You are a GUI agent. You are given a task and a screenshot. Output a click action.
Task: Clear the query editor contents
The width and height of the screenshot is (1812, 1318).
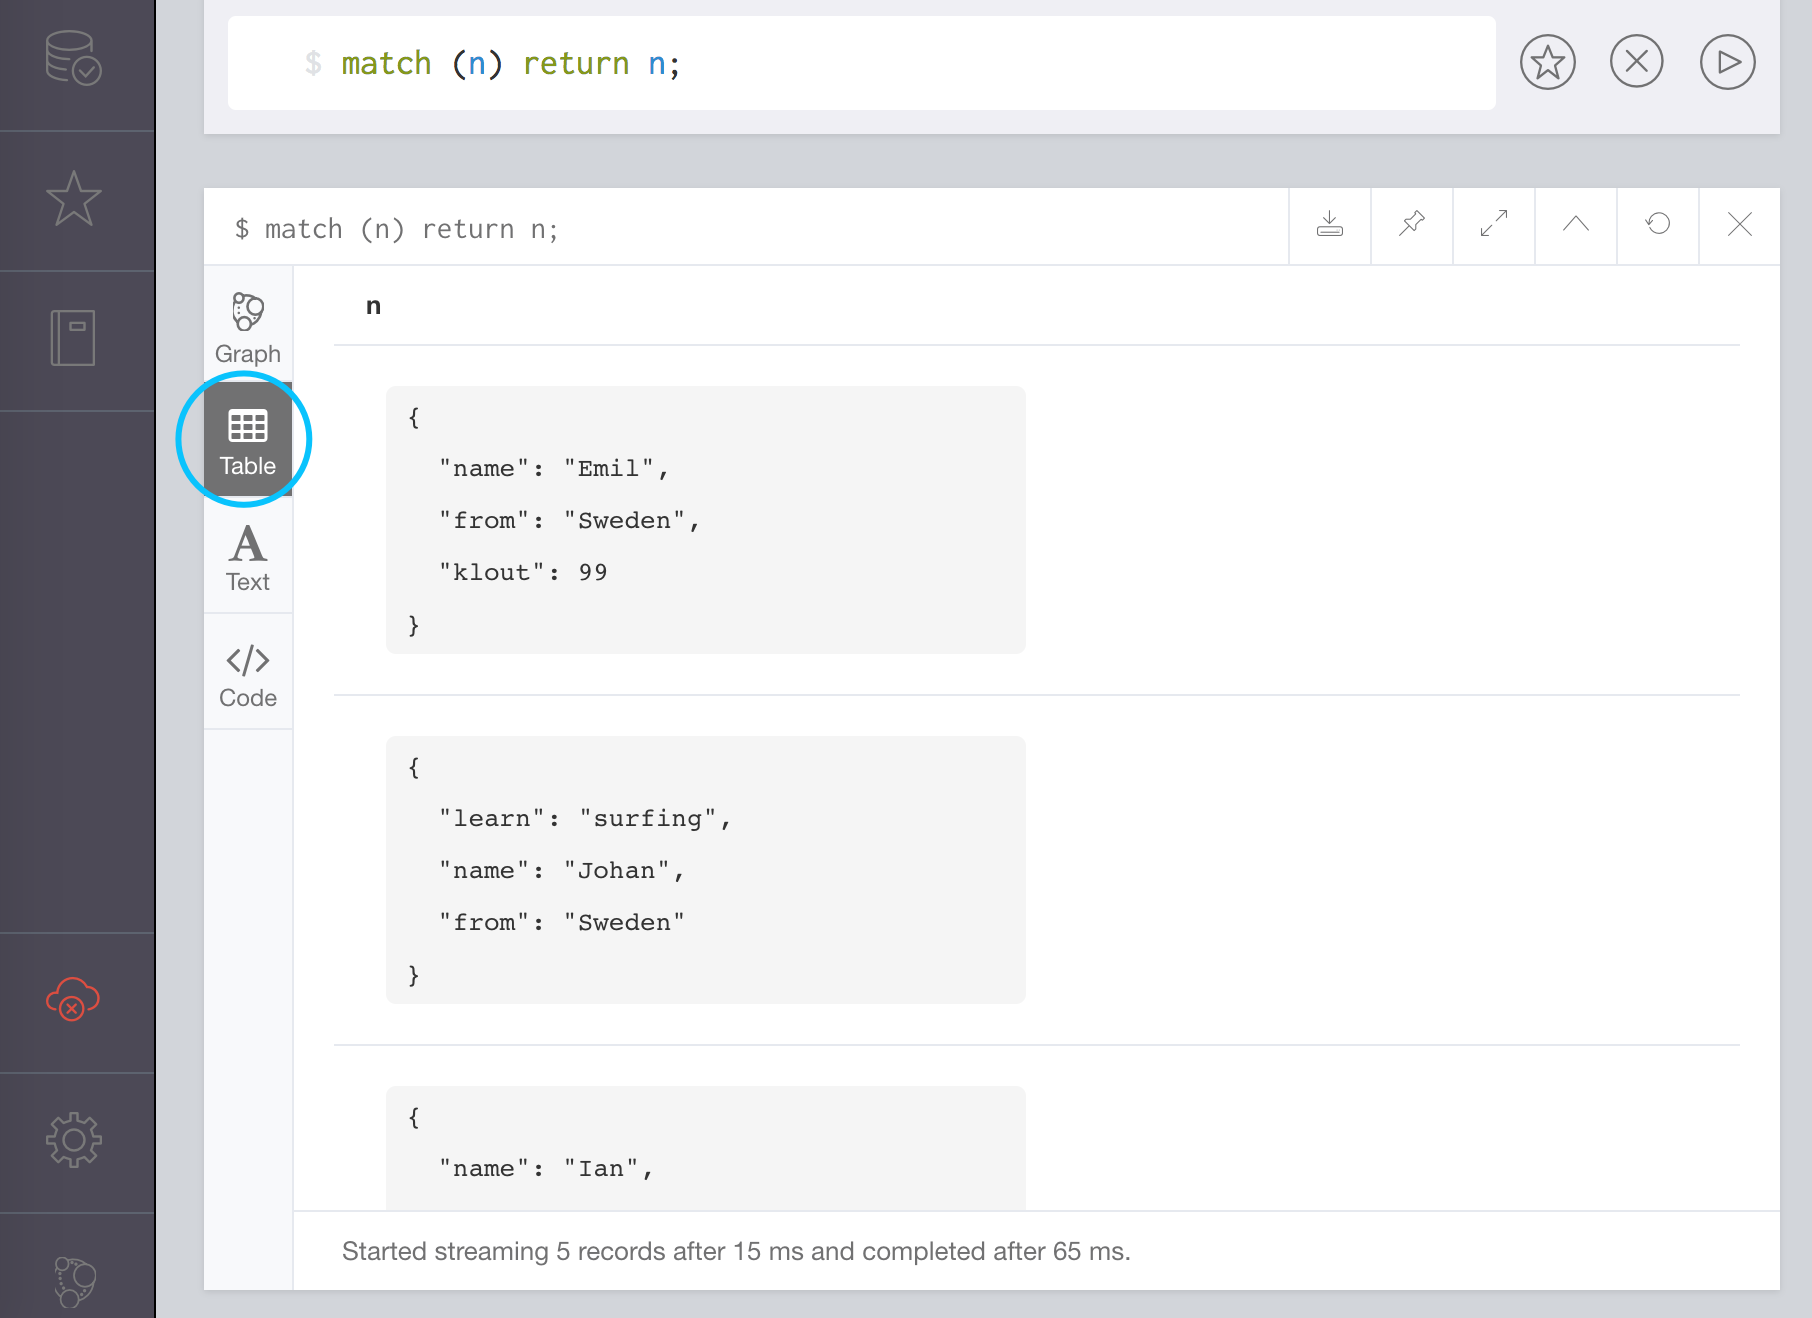[x=1637, y=63]
